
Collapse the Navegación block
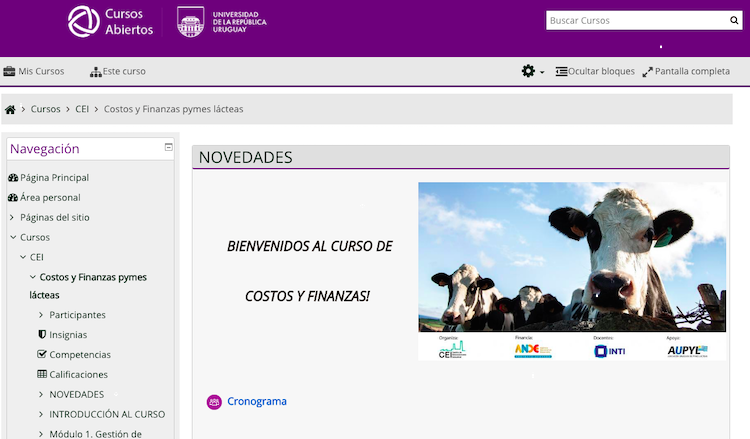(169, 147)
